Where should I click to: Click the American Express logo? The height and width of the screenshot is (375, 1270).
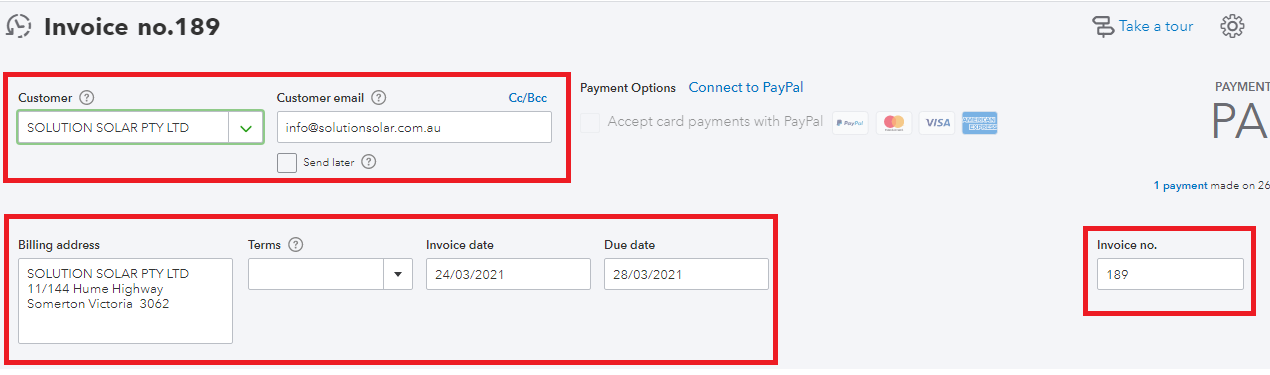pyautogui.click(x=980, y=123)
